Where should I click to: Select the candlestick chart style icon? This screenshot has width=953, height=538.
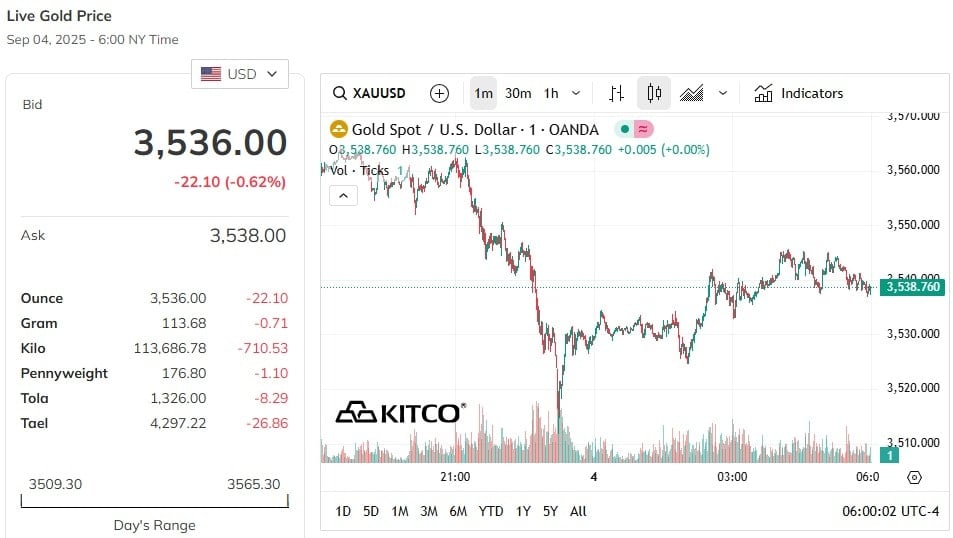[654, 94]
